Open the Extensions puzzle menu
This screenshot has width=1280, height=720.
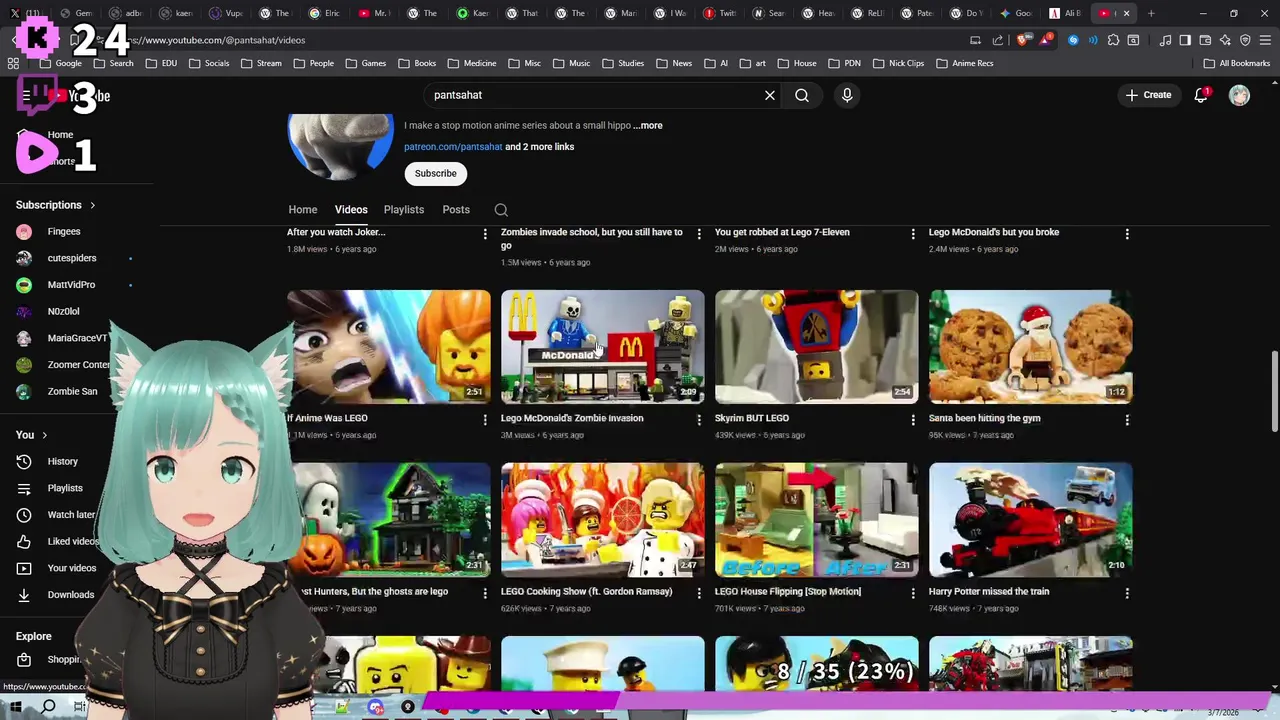(1113, 40)
